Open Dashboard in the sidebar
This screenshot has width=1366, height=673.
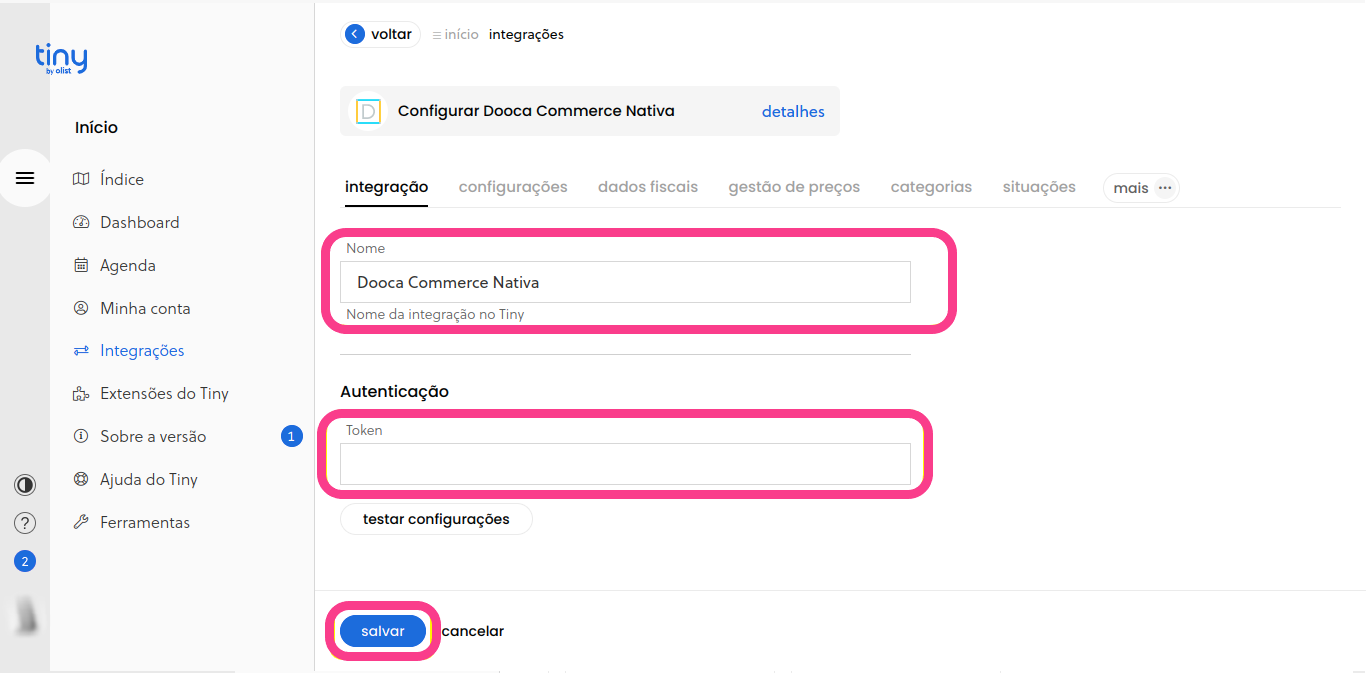pos(140,222)
